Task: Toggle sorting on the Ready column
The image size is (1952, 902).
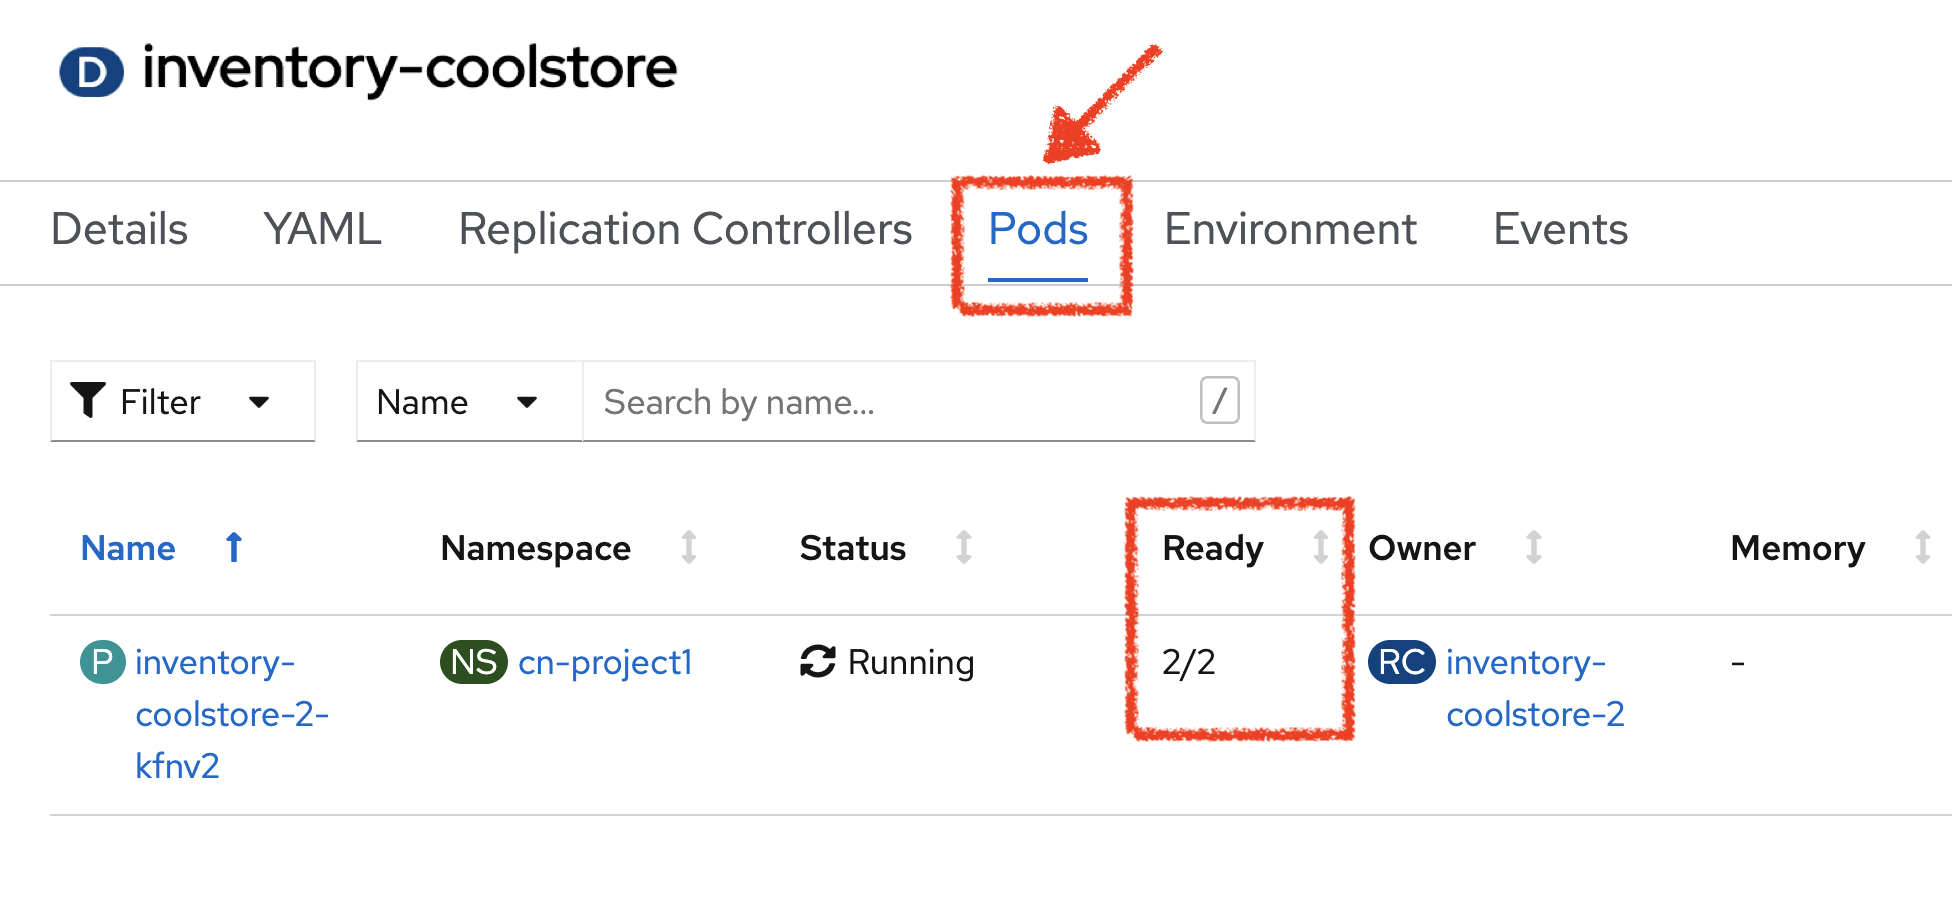Action: (x=1323, y=548)
